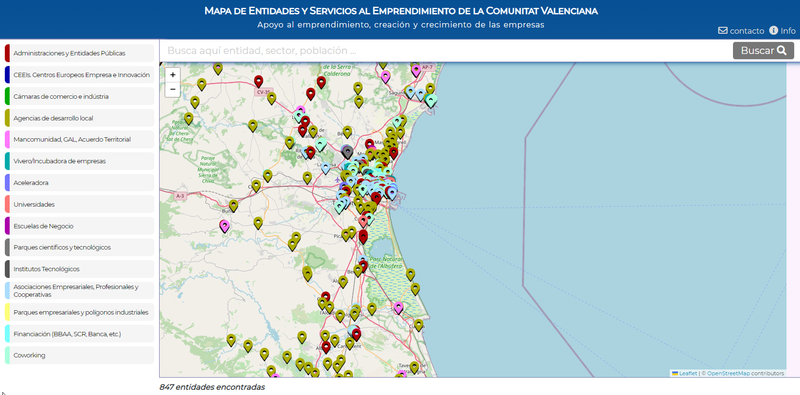
Task: Click the large red marker above Albufera
Action: click(x=363, y=236)
